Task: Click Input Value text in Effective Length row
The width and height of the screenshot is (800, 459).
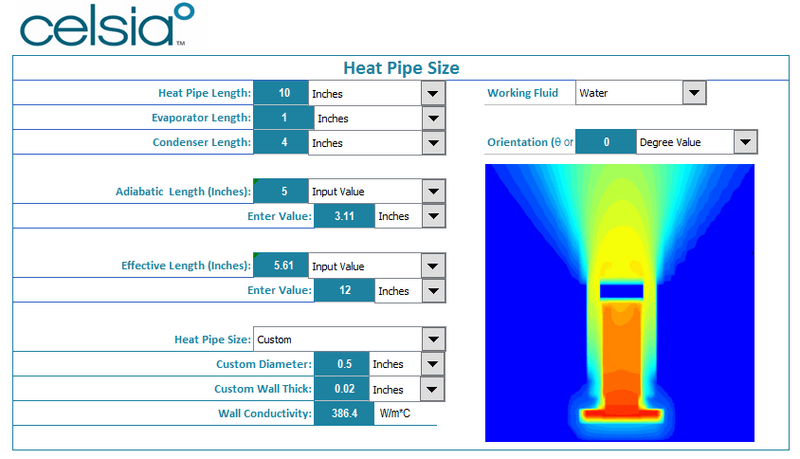Action: 338,266
